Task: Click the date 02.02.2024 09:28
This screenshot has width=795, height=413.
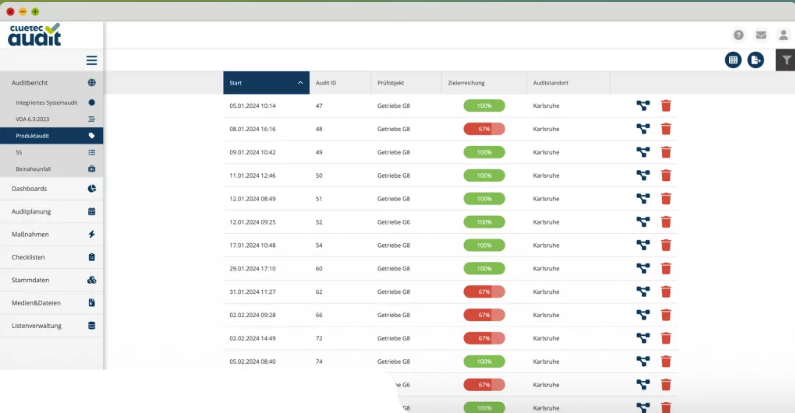Action: [x=252, y=315]
